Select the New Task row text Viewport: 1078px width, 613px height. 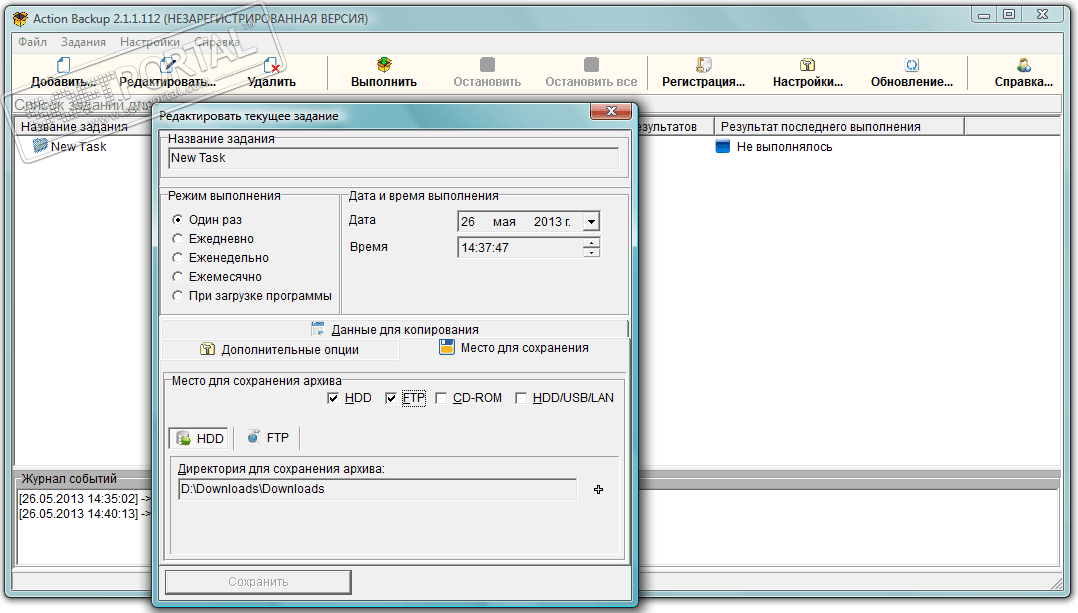coord(78,146)
